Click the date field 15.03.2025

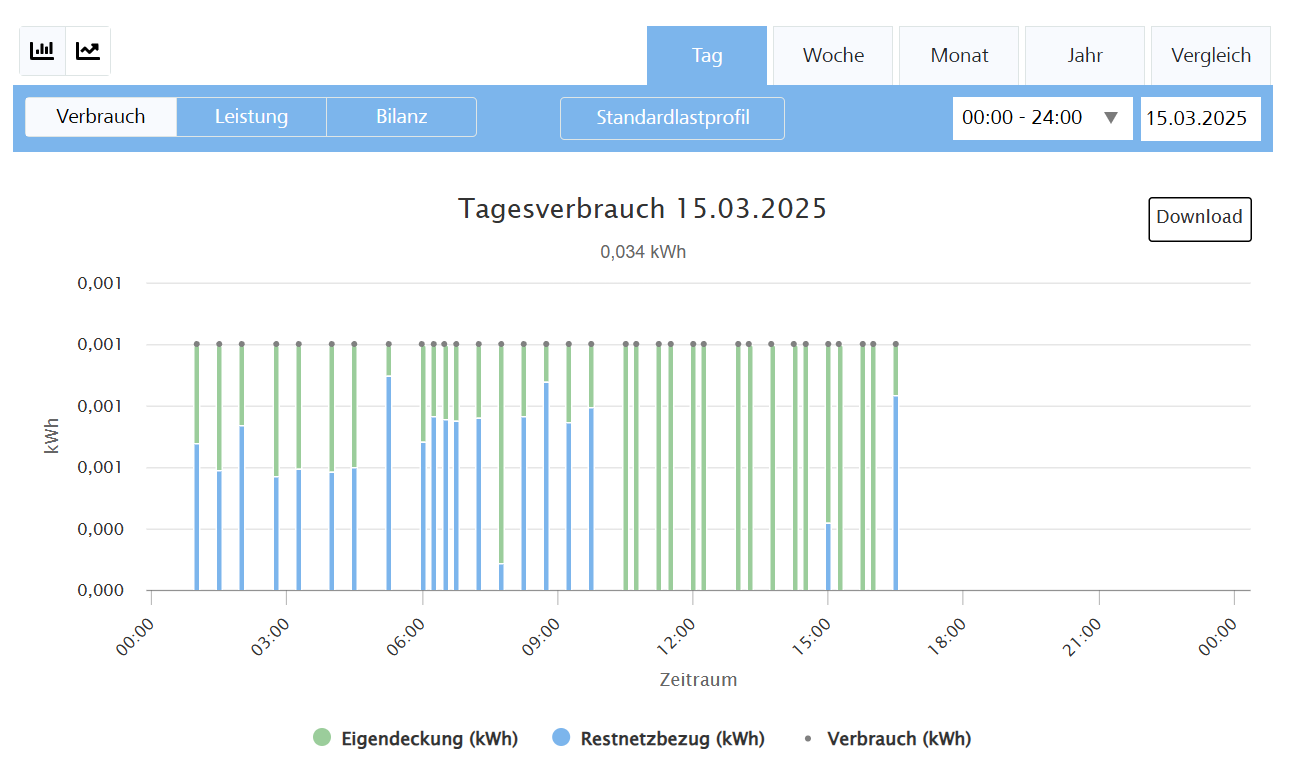click(1200, 118)
